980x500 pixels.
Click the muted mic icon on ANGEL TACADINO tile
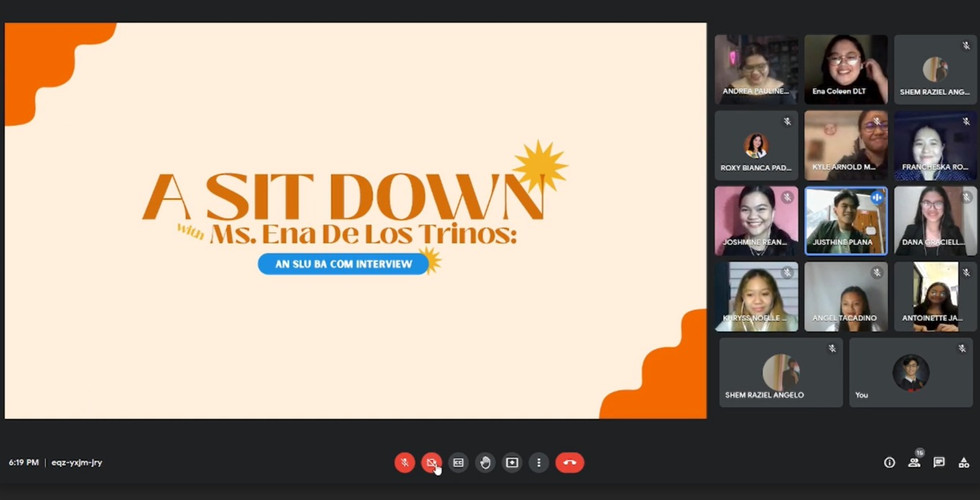coord(877,272)
